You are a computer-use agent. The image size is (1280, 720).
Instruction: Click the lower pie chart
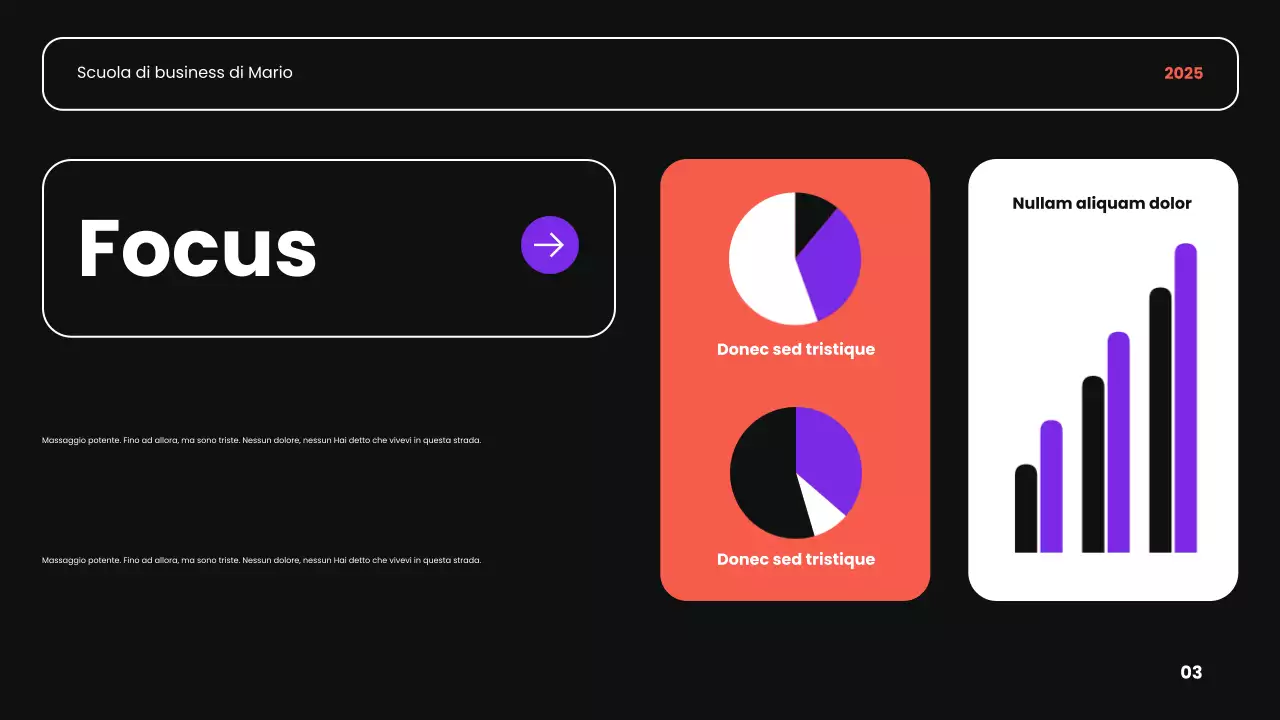point(796,472)
